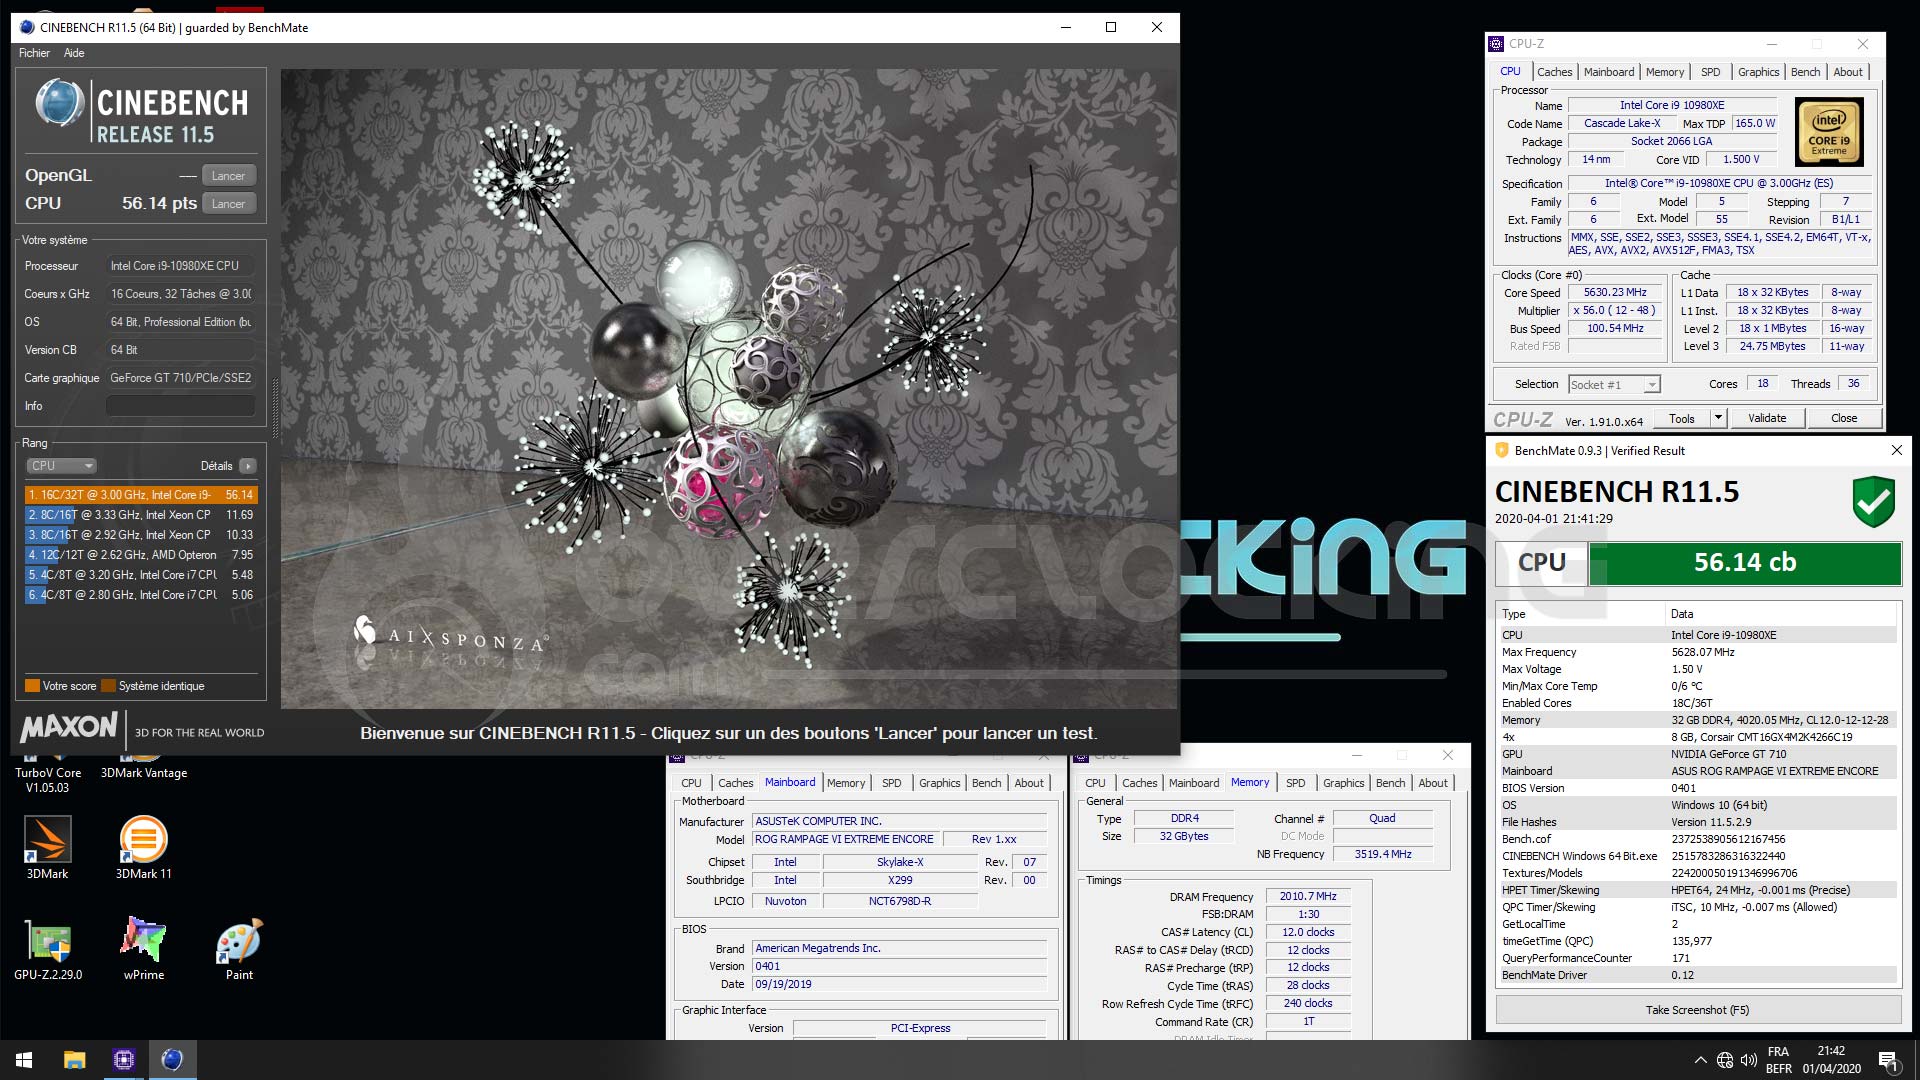Switch to Caches tab in top CPU-Z

(1554, 72)
